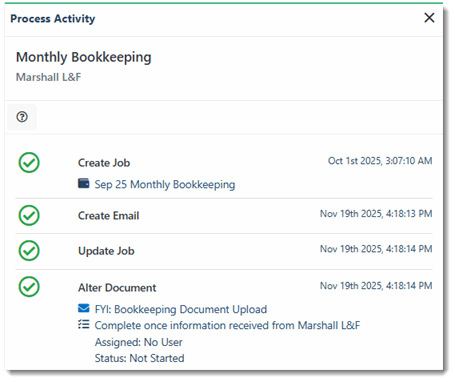Click the green check icon for Update Job

click(x=29, y=251)
